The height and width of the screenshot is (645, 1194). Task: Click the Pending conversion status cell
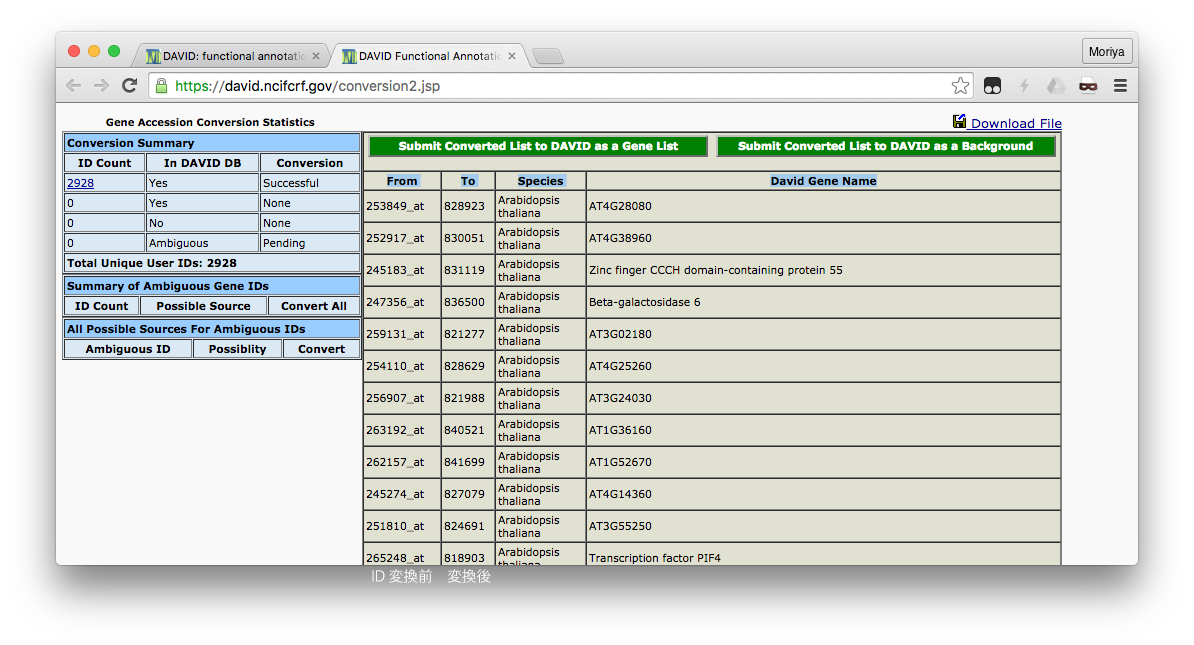point(309,243)
